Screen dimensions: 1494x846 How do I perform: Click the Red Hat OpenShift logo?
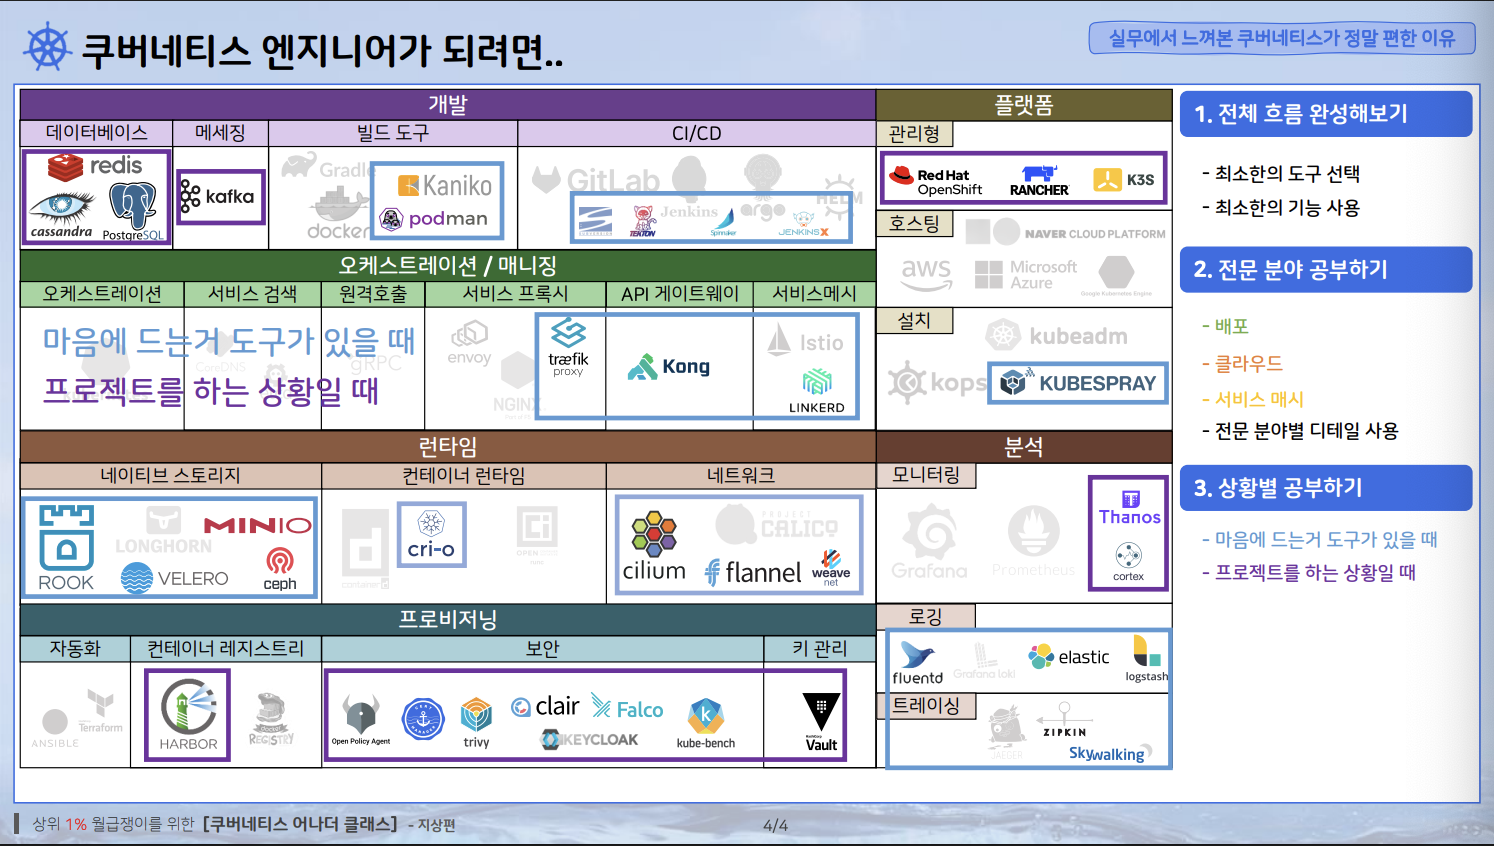pyautogui.click(x=936, y=180)
